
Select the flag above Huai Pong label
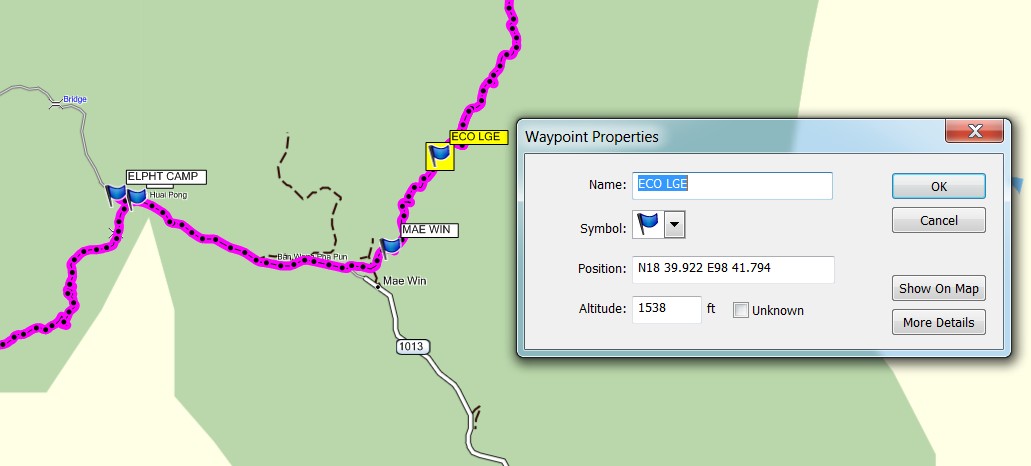click(x=137, y=194)
